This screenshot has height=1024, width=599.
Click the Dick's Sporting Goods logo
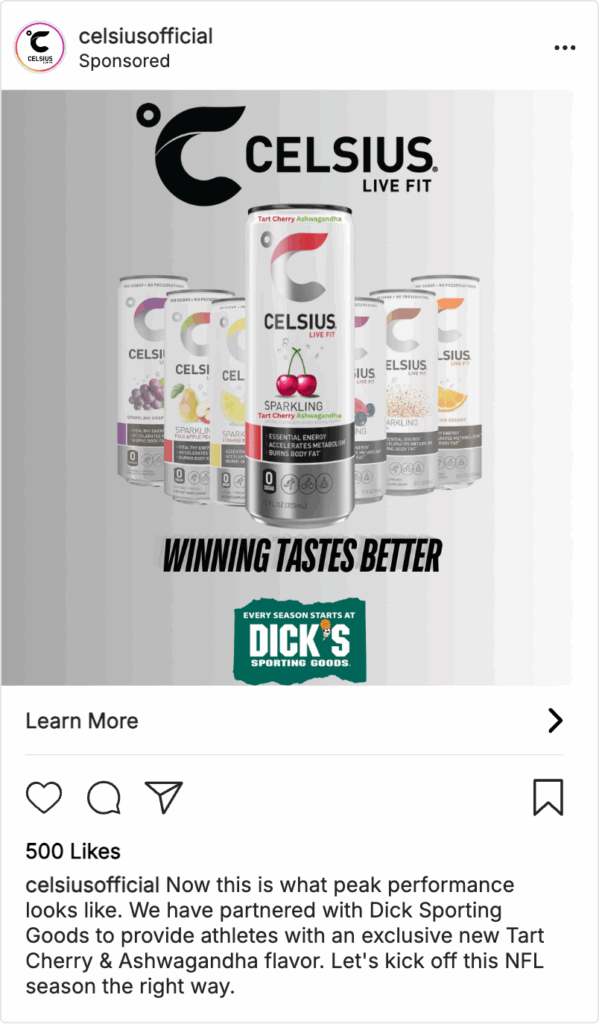pyautogui.click(x=300, y=640)
